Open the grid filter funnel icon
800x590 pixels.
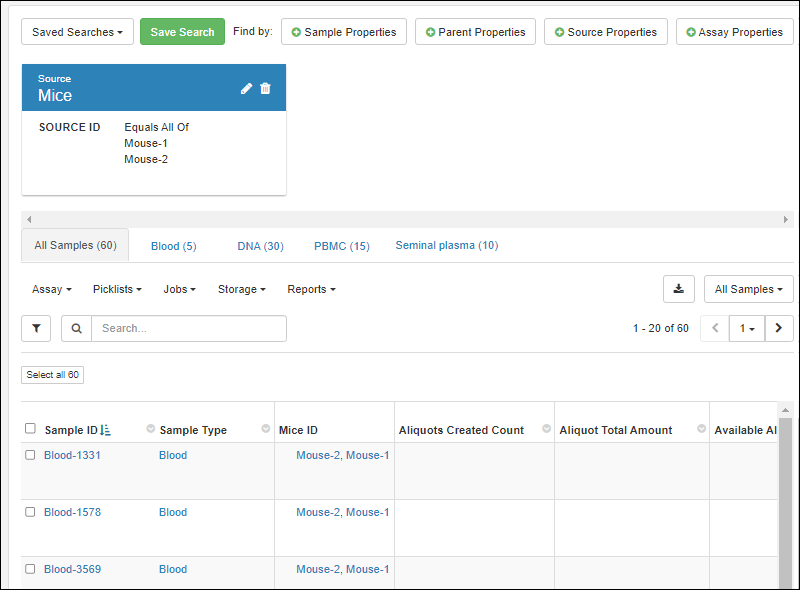[x=36, y=328]
